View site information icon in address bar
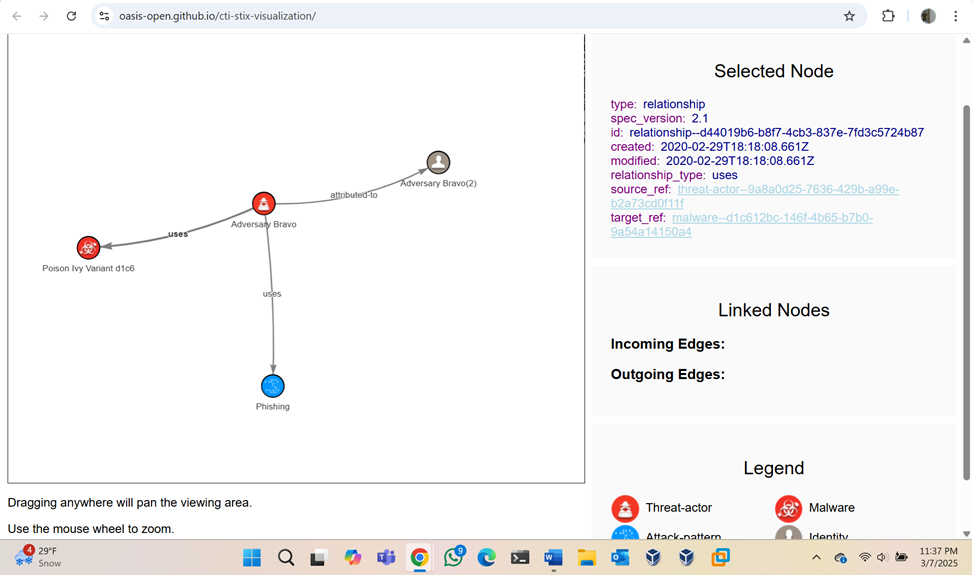Image resolution: width=972 pixels, height=575 pixels. click(104, 16)
